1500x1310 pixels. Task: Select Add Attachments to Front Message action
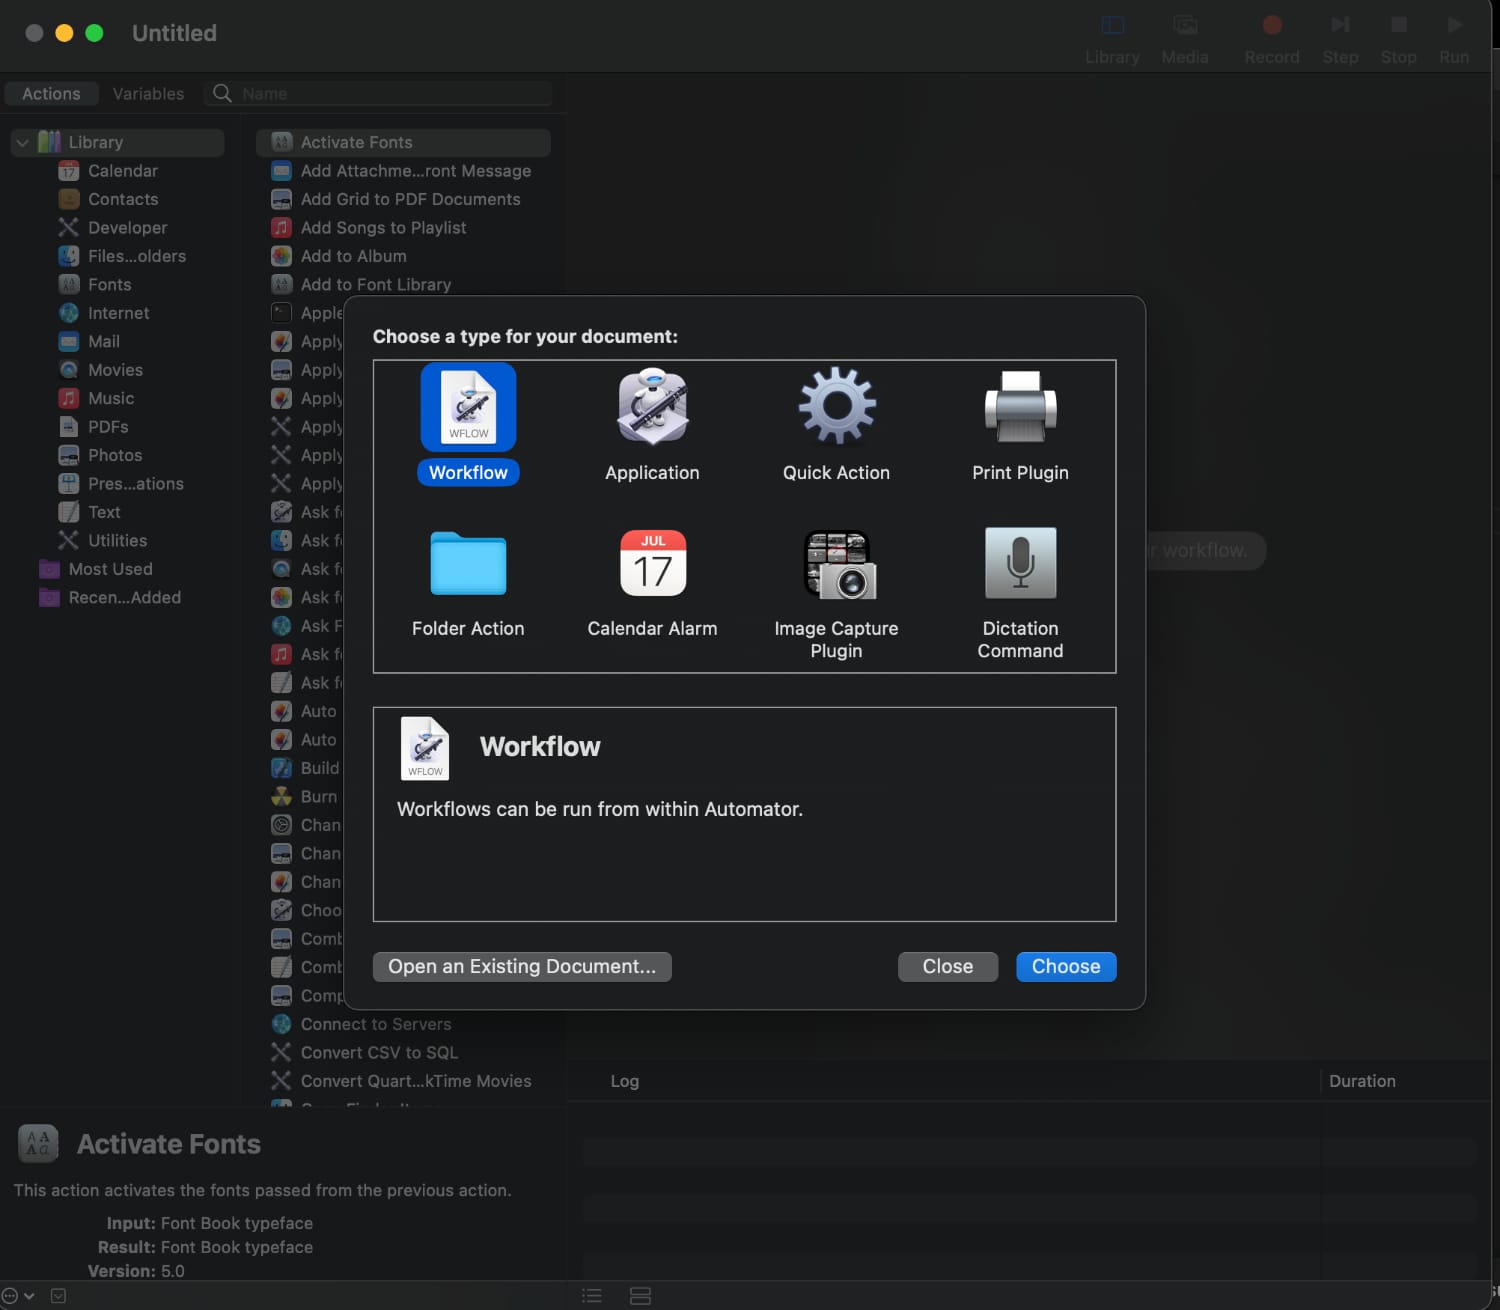click(x=404, y=171)
